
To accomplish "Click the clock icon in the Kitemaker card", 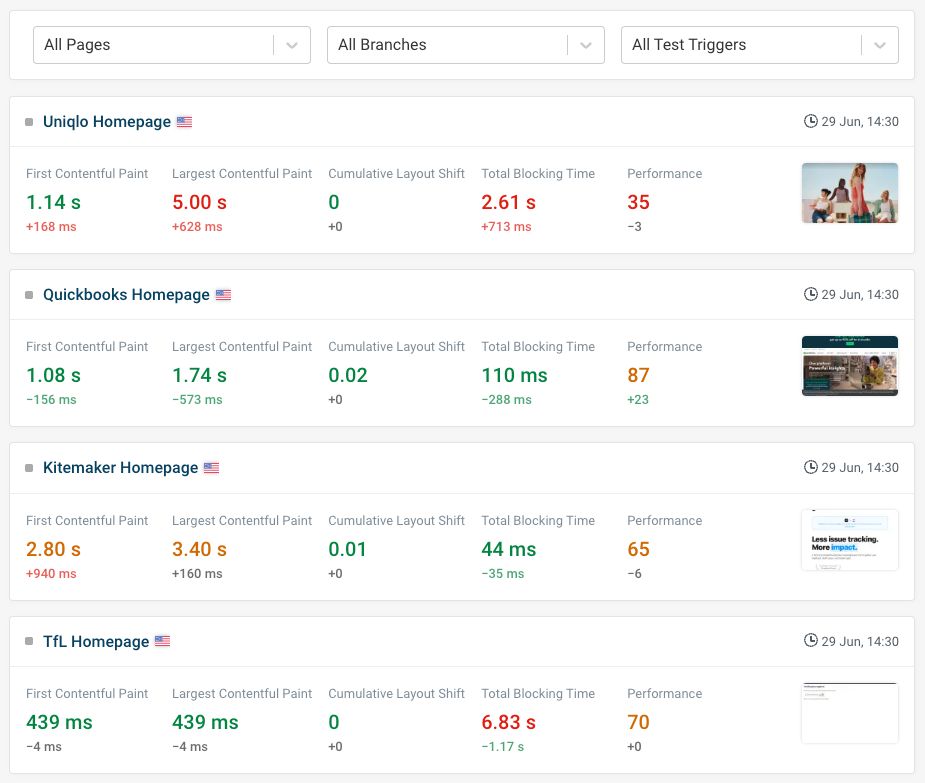I will pos(811,467).
